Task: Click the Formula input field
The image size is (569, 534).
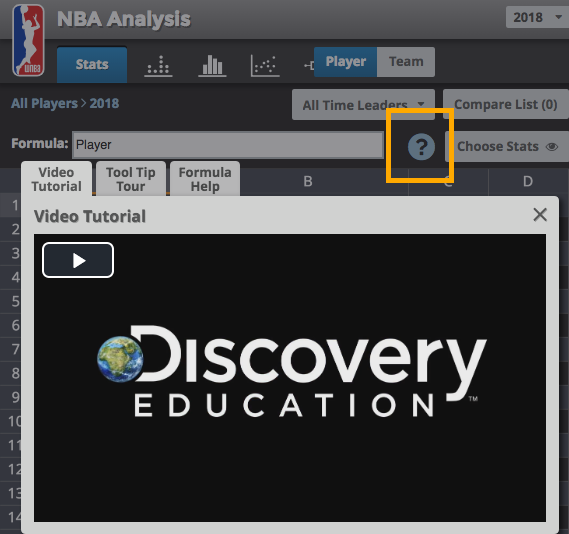Action: tap(228, 145)
